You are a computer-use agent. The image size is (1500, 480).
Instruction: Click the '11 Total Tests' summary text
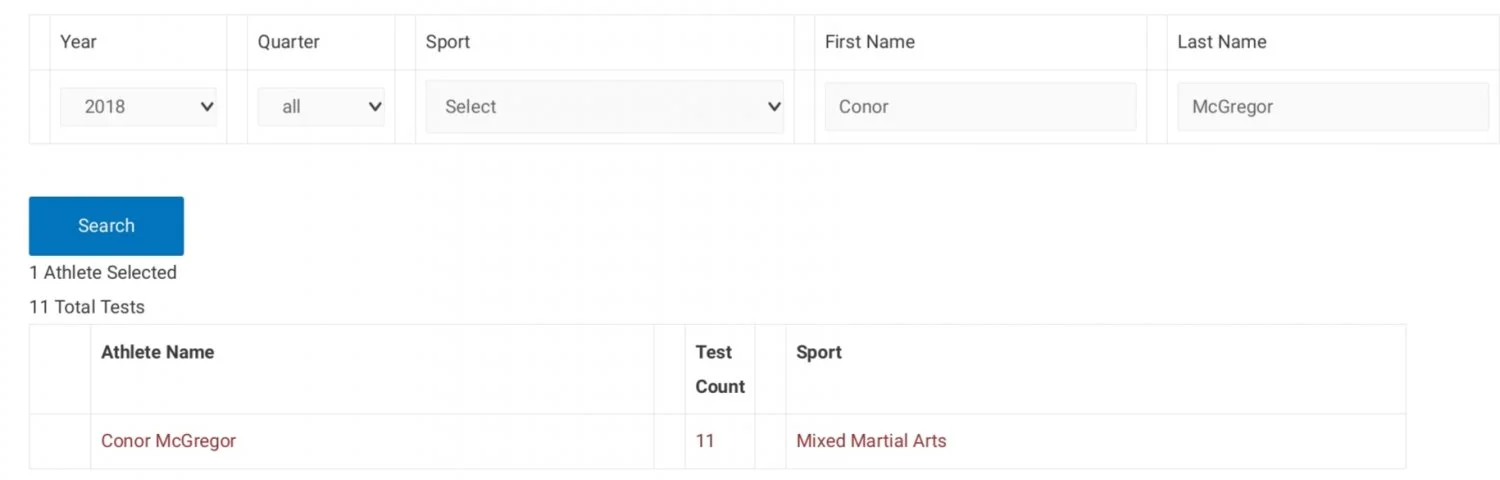click(87, 307)
